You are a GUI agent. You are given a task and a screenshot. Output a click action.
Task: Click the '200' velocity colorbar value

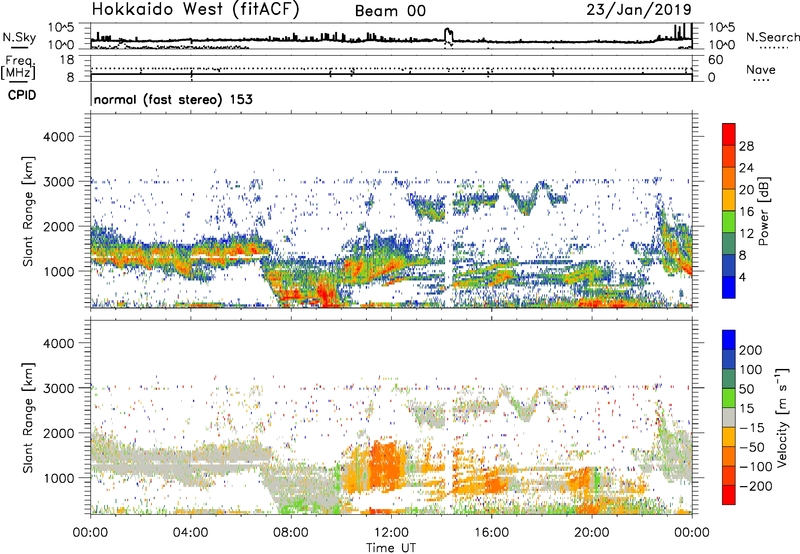click(x=751, y=350)
